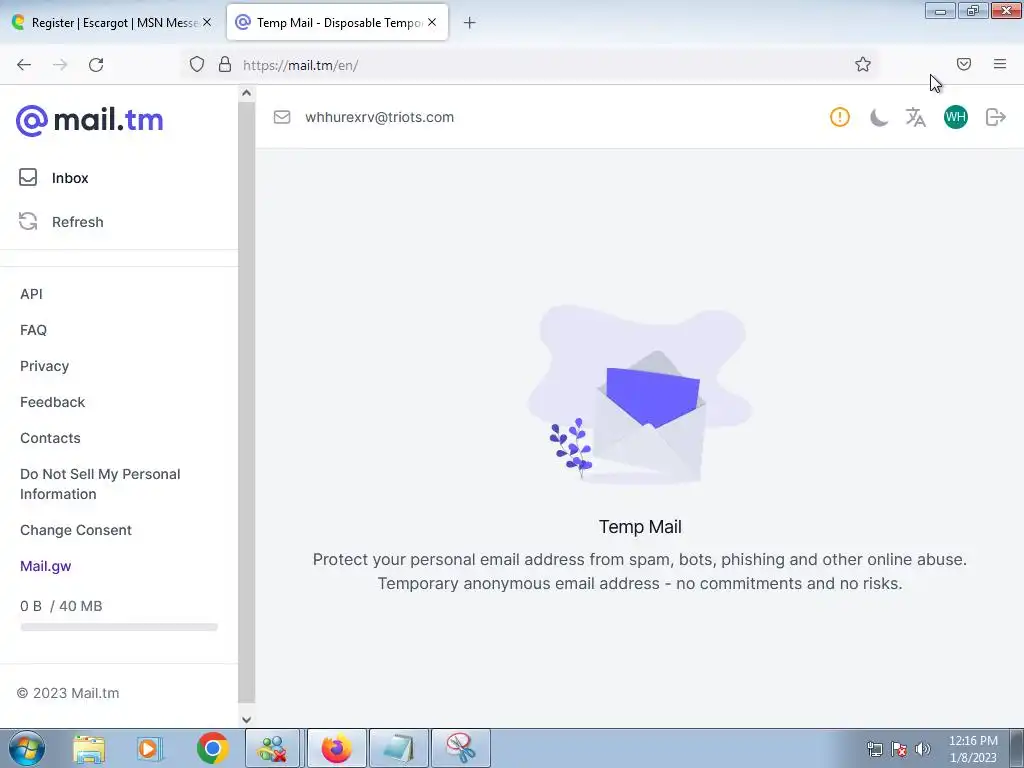Screen dimensions: 1024x768
Task: Open the FAQ link
Action: pos(33,330)
